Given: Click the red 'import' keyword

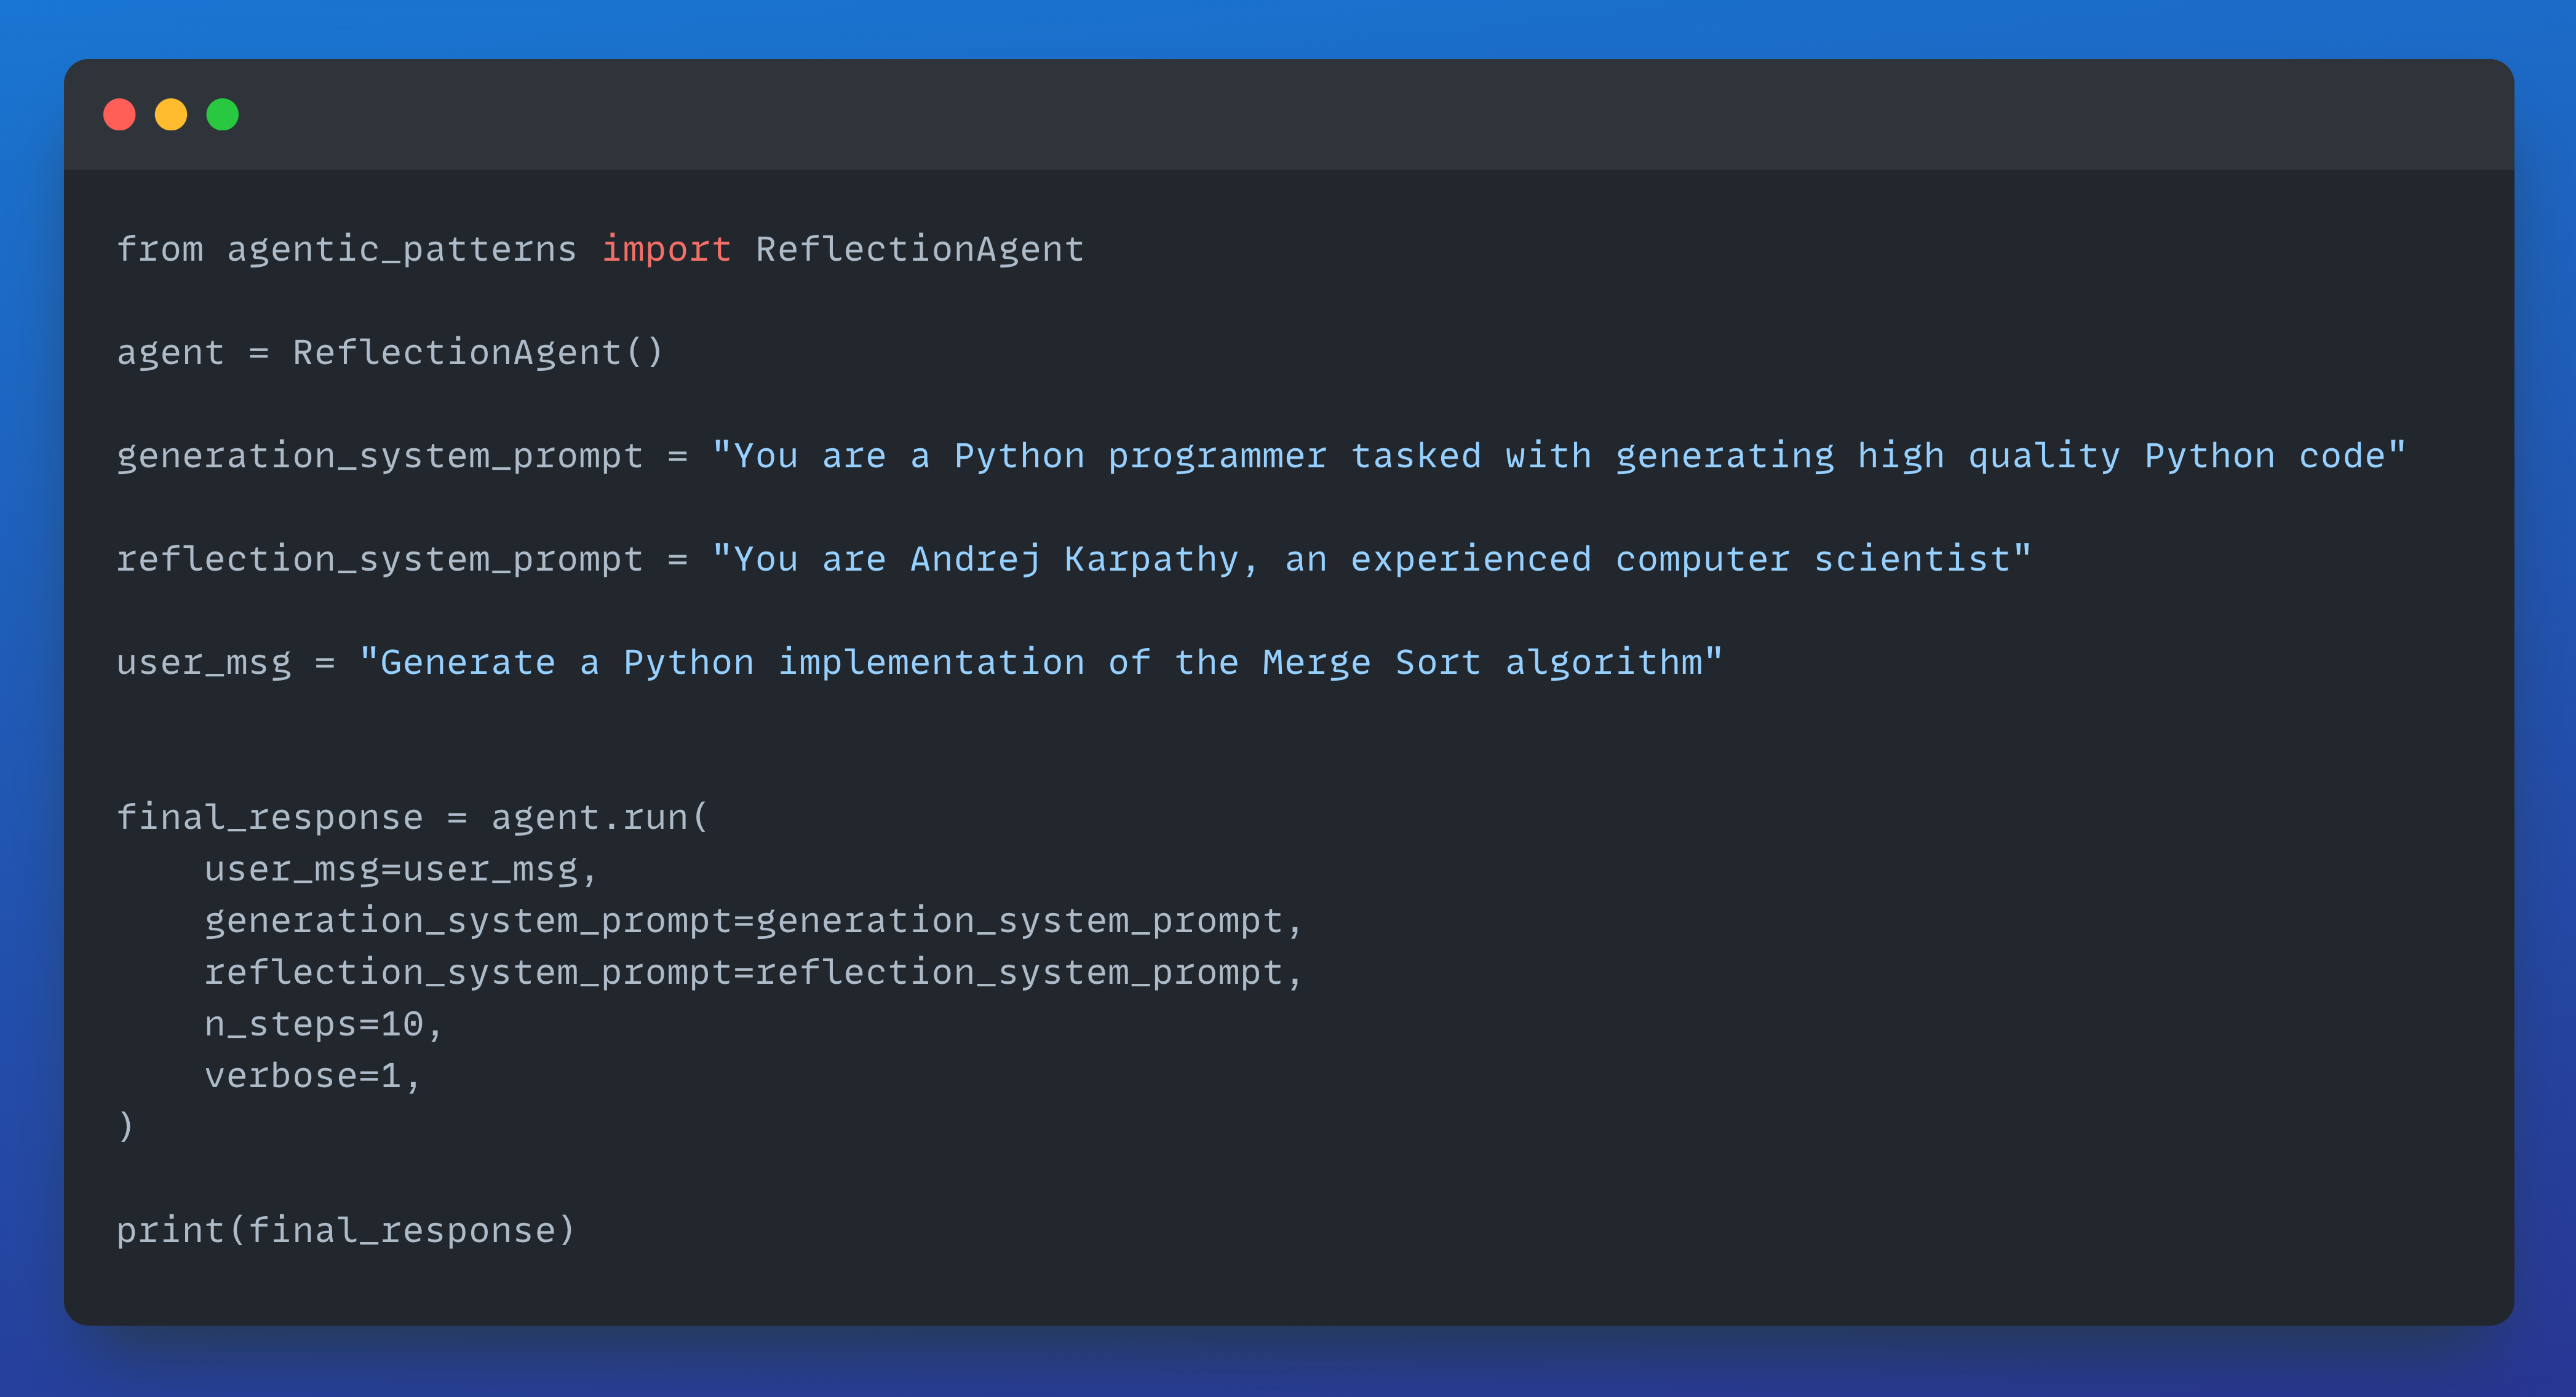Looking at the screenshot, I should [x=666, y=249].
